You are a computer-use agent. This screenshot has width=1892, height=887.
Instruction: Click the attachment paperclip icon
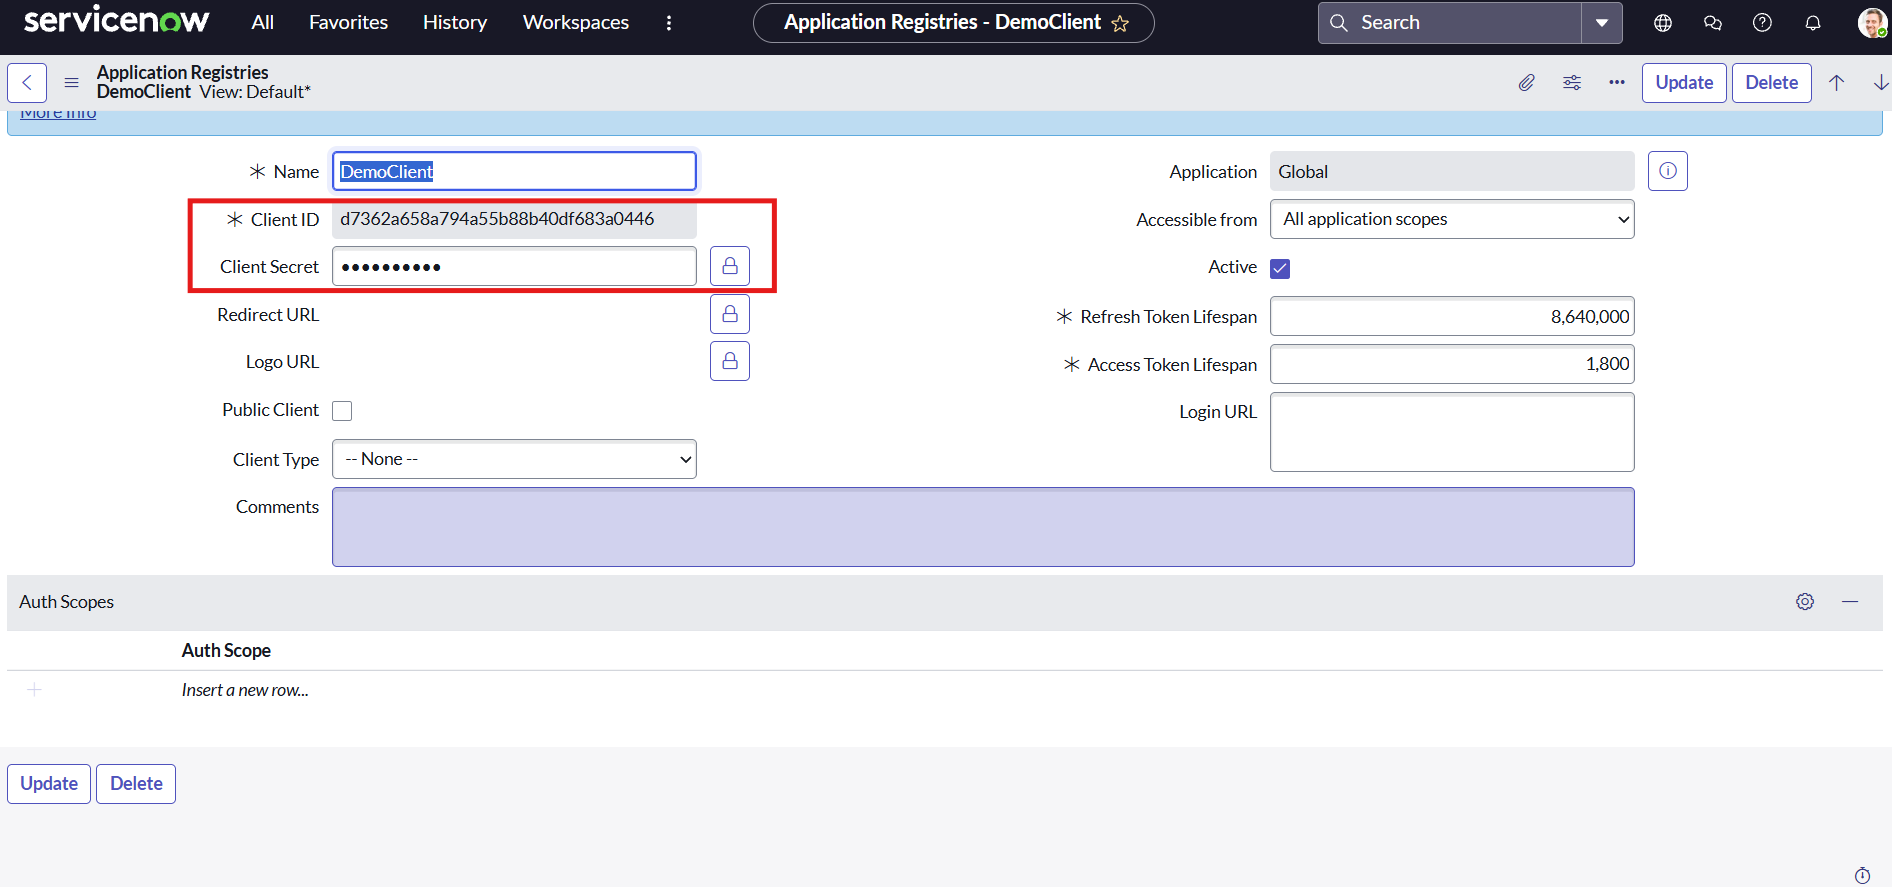[1526, 83]
